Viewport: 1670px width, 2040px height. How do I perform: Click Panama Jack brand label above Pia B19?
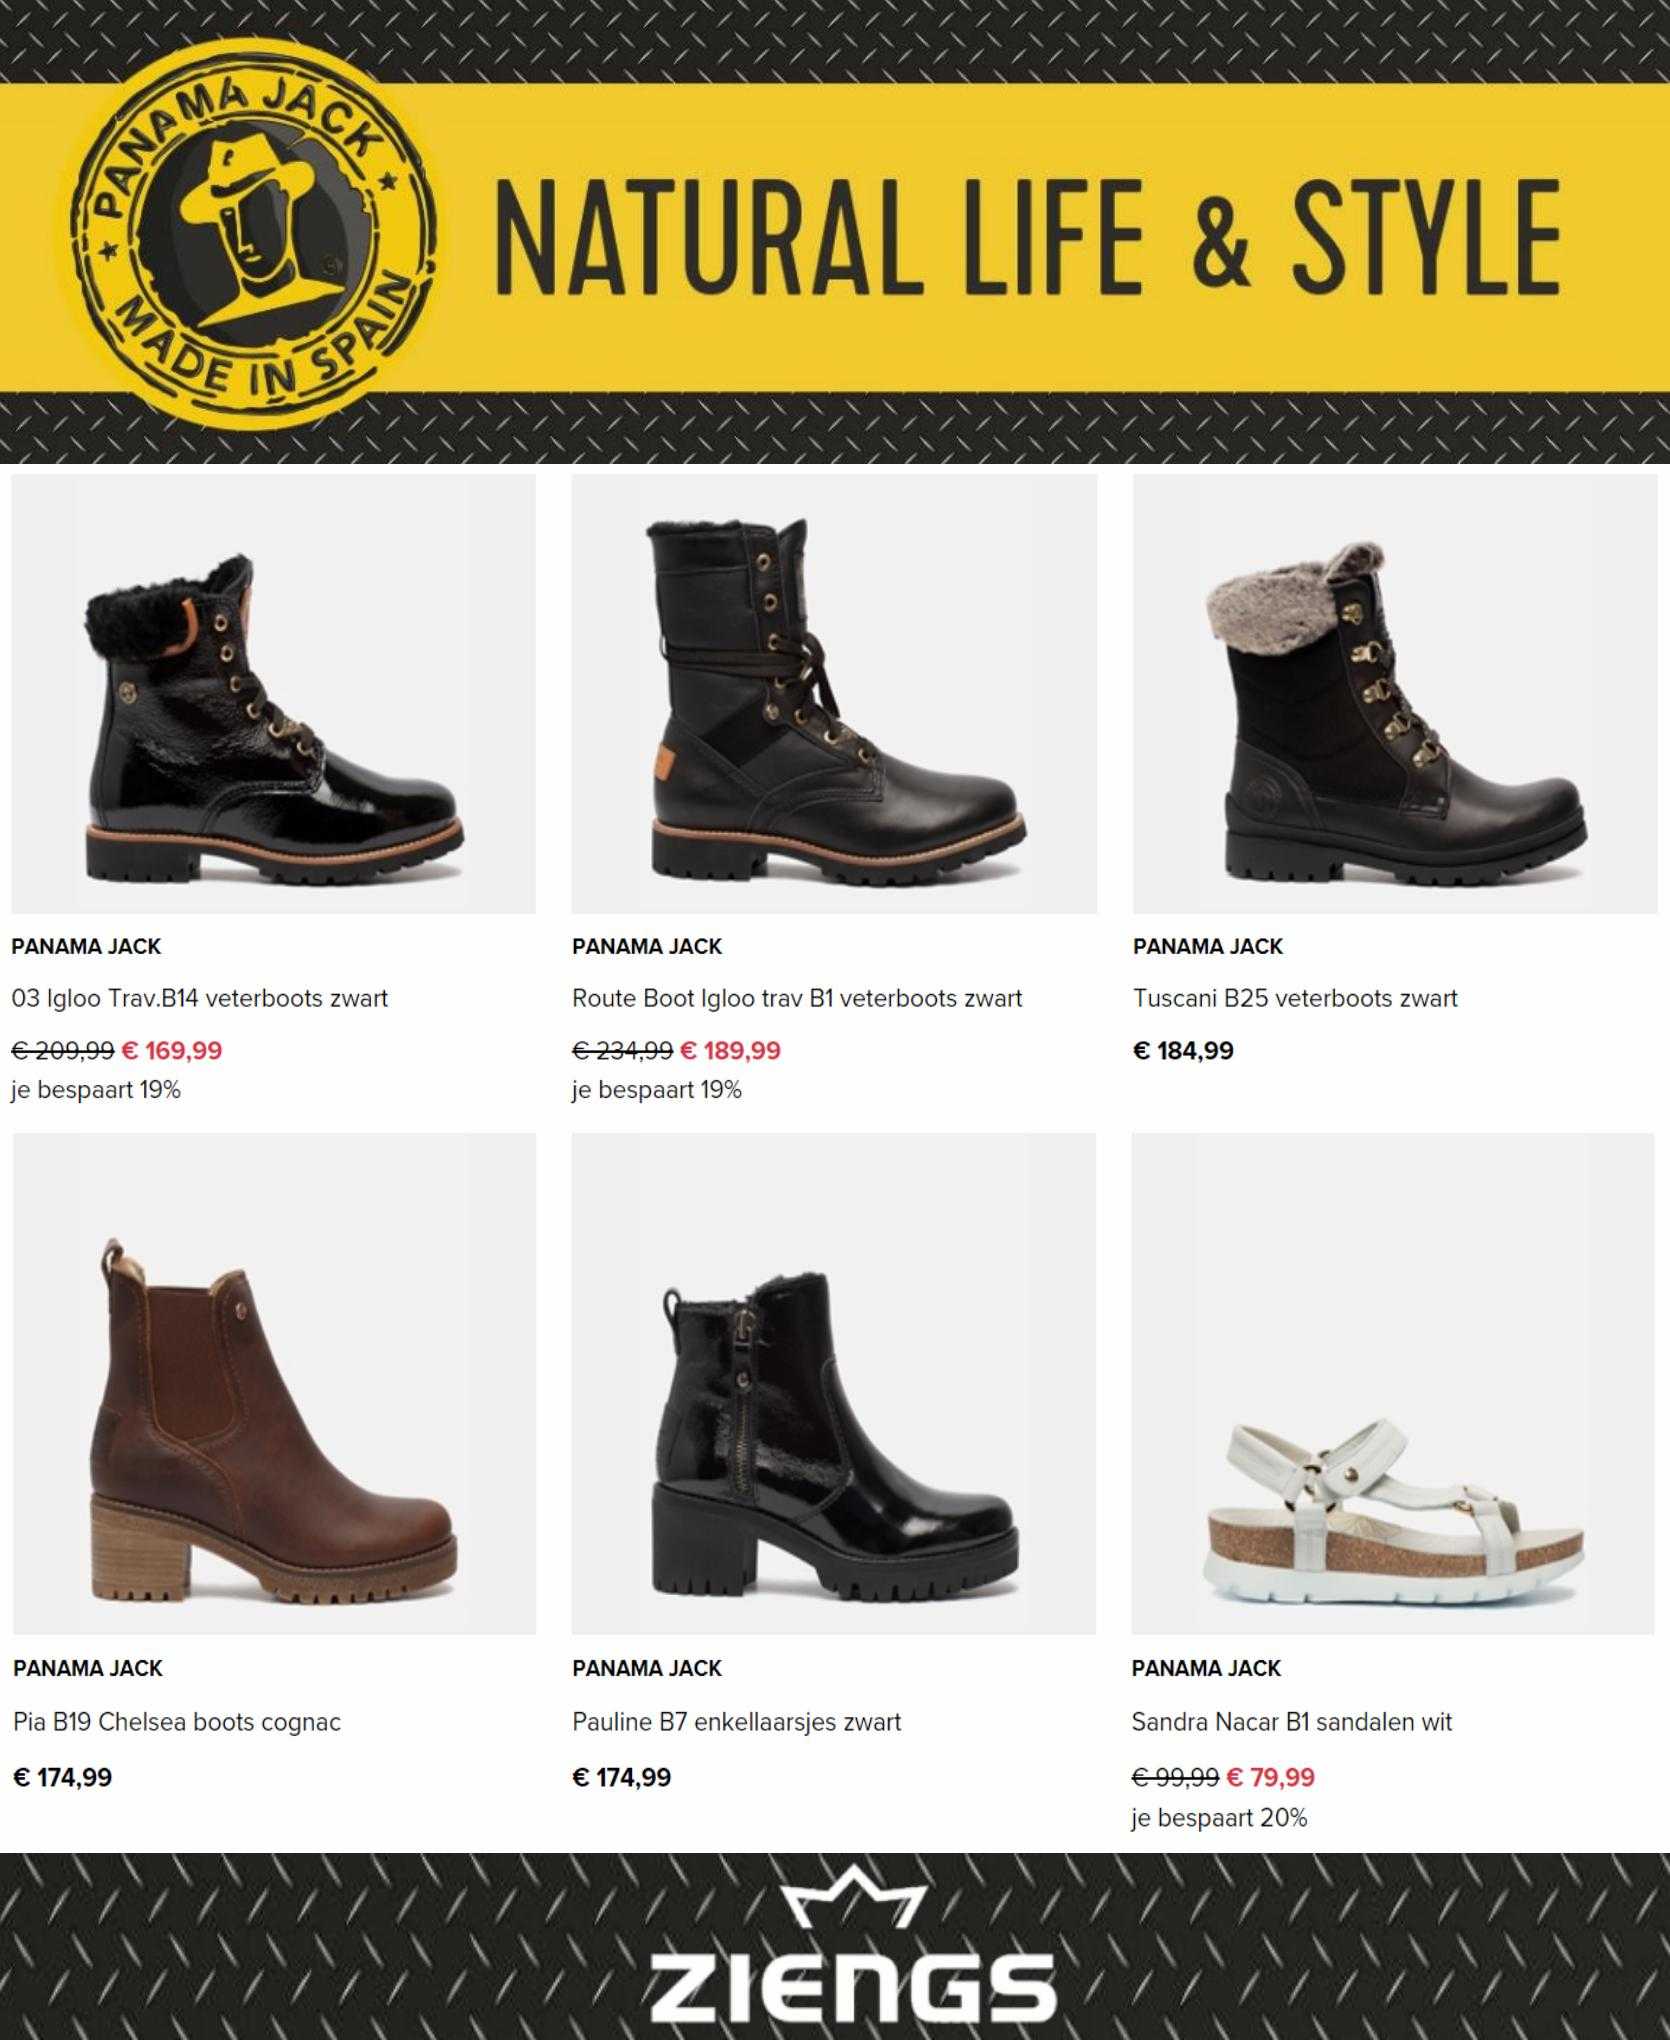[x=88, y=1668]
